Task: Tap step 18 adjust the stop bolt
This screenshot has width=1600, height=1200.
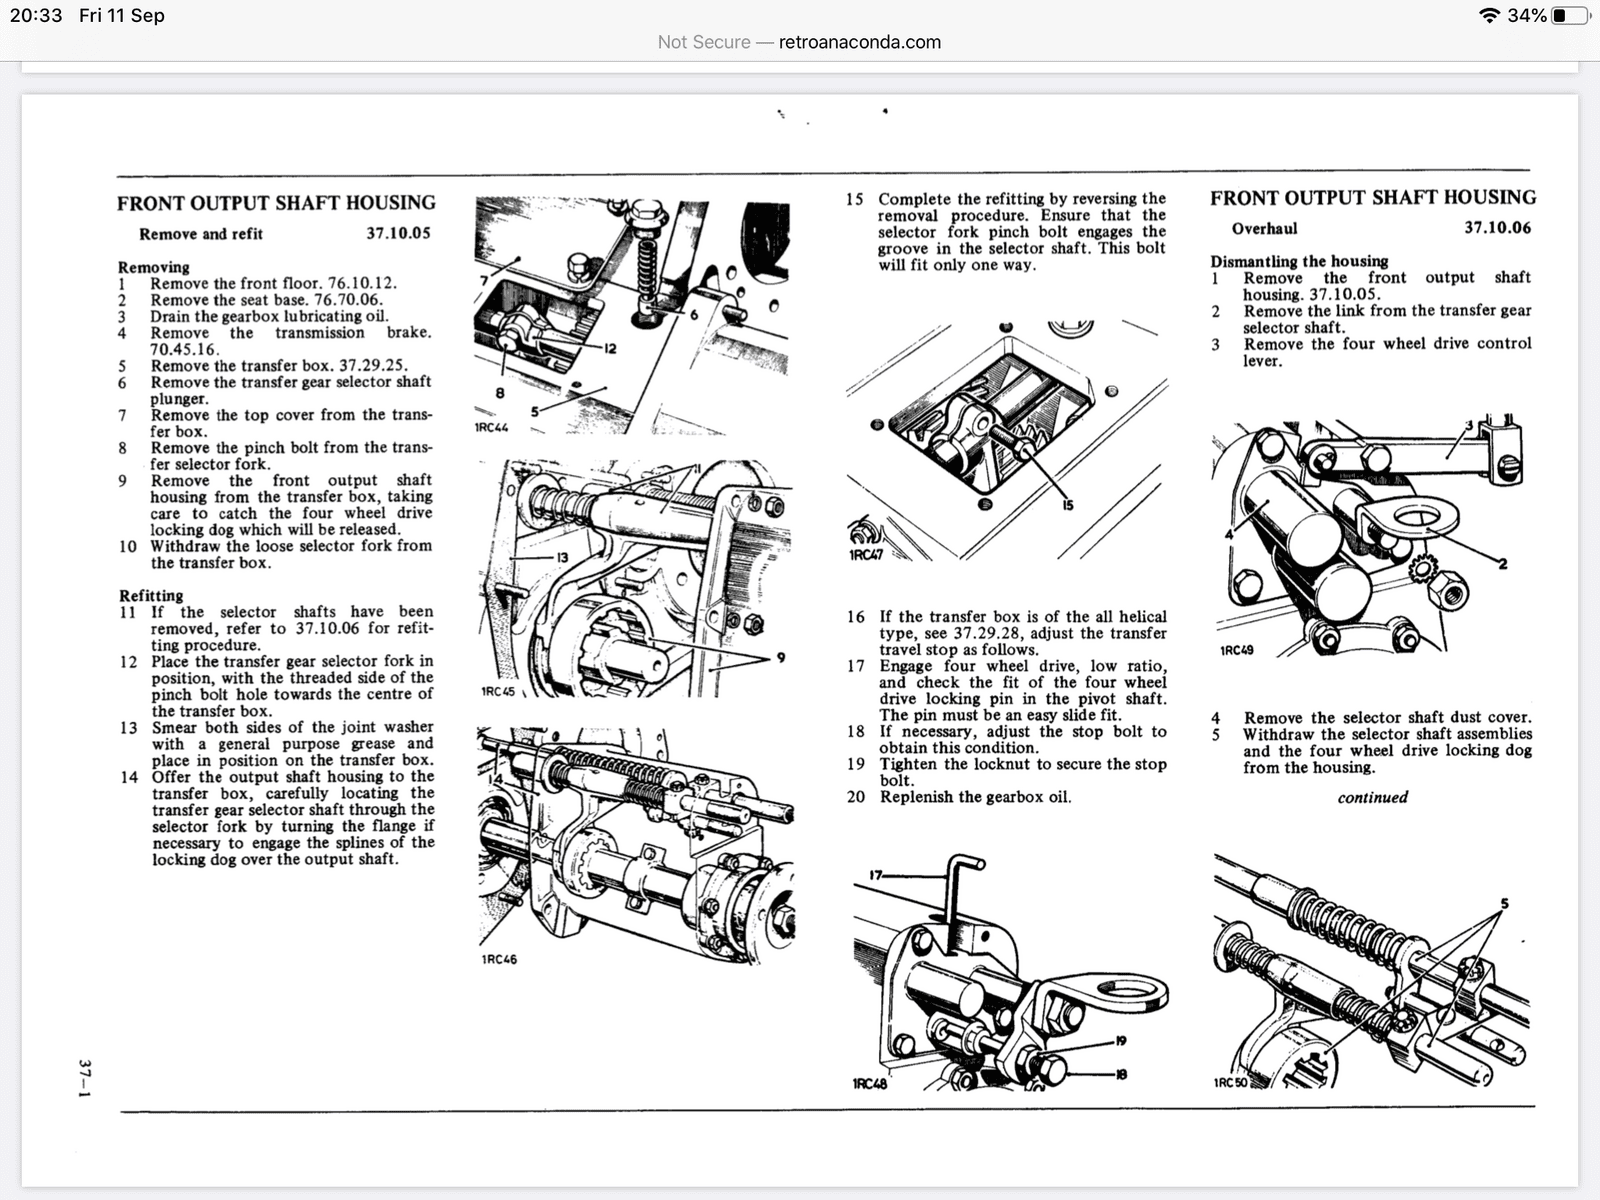Action: (1007, 739)
